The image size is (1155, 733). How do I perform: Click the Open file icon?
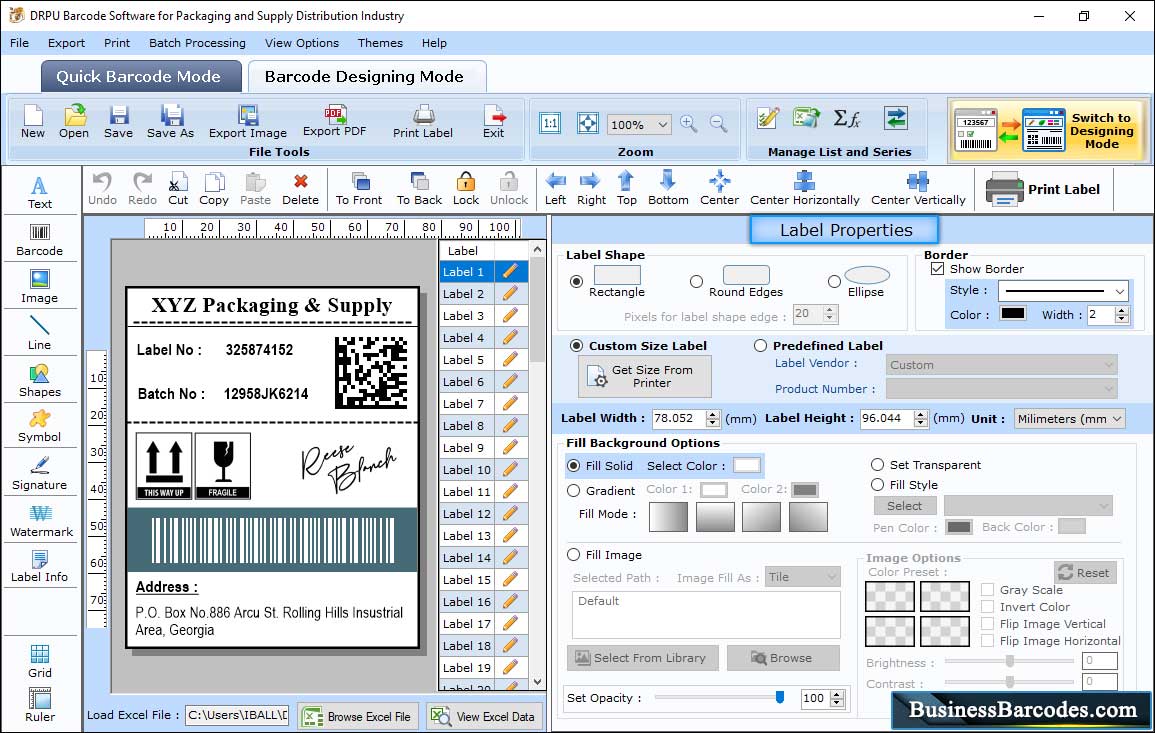coord(74,122)
